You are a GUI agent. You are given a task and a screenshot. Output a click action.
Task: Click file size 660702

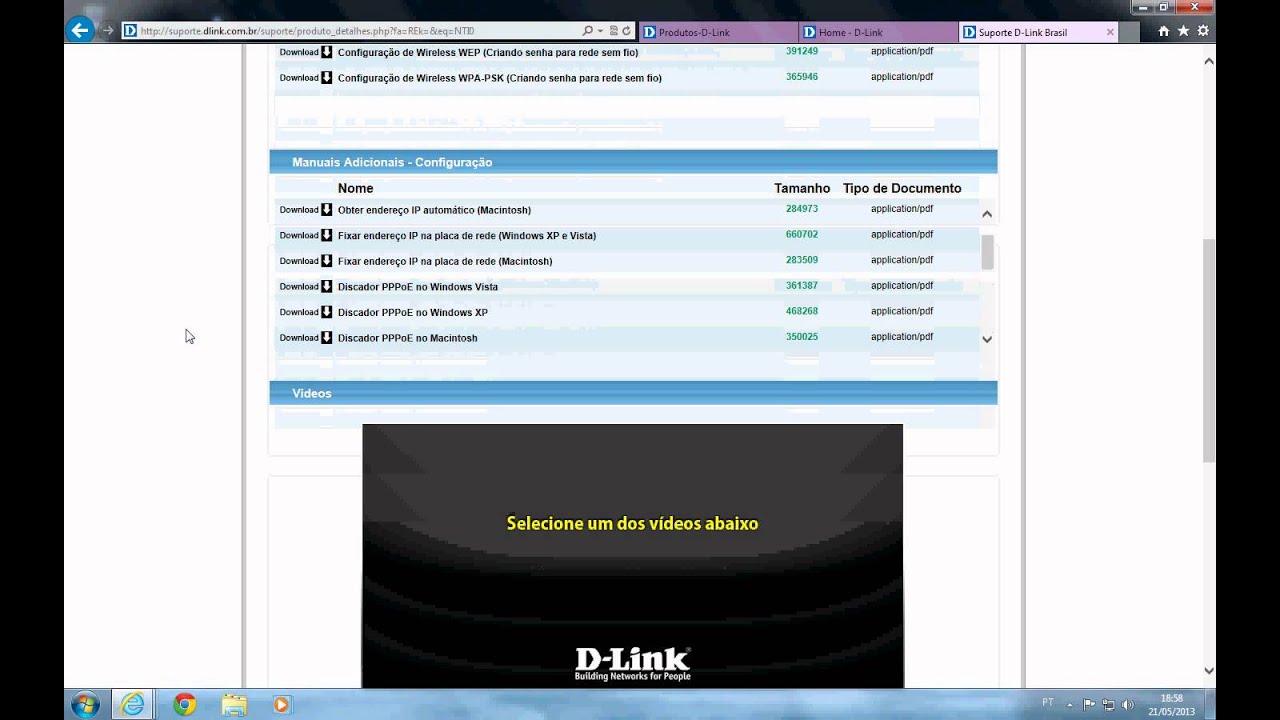802,234
